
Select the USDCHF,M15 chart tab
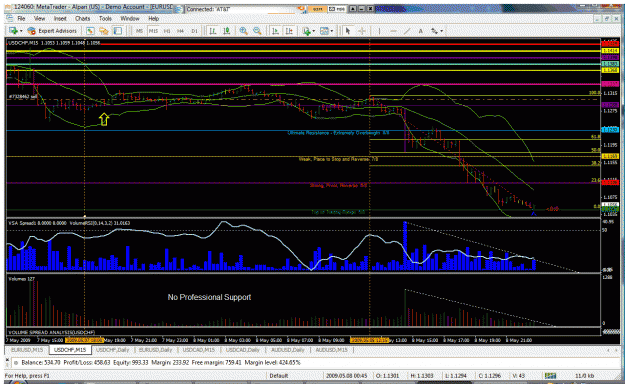click(x=70, y=350)
